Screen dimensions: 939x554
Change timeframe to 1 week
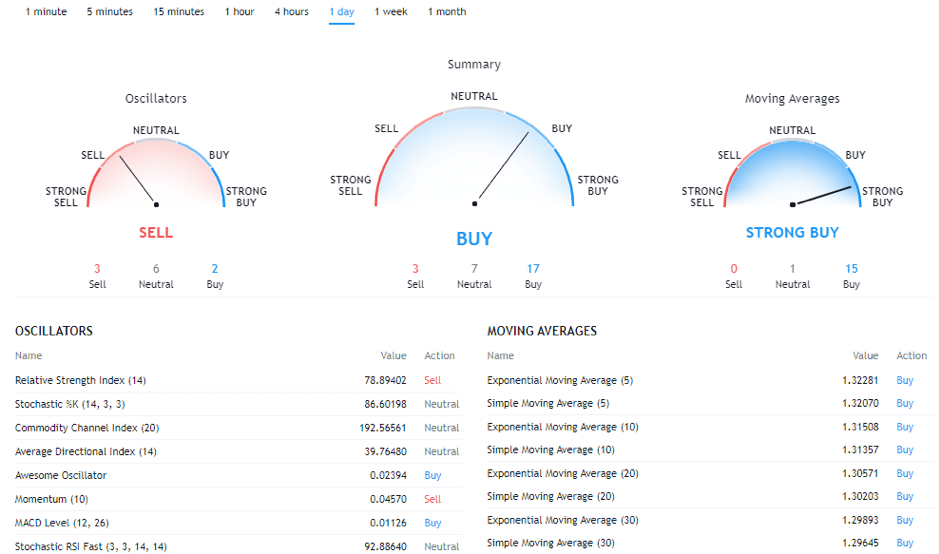(391, 12)
